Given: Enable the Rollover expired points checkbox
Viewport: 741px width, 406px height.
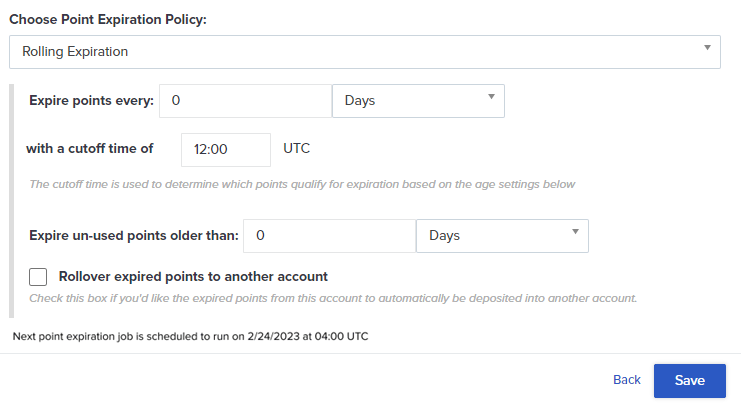Looking at the screenshot, I should pos(39,277).
